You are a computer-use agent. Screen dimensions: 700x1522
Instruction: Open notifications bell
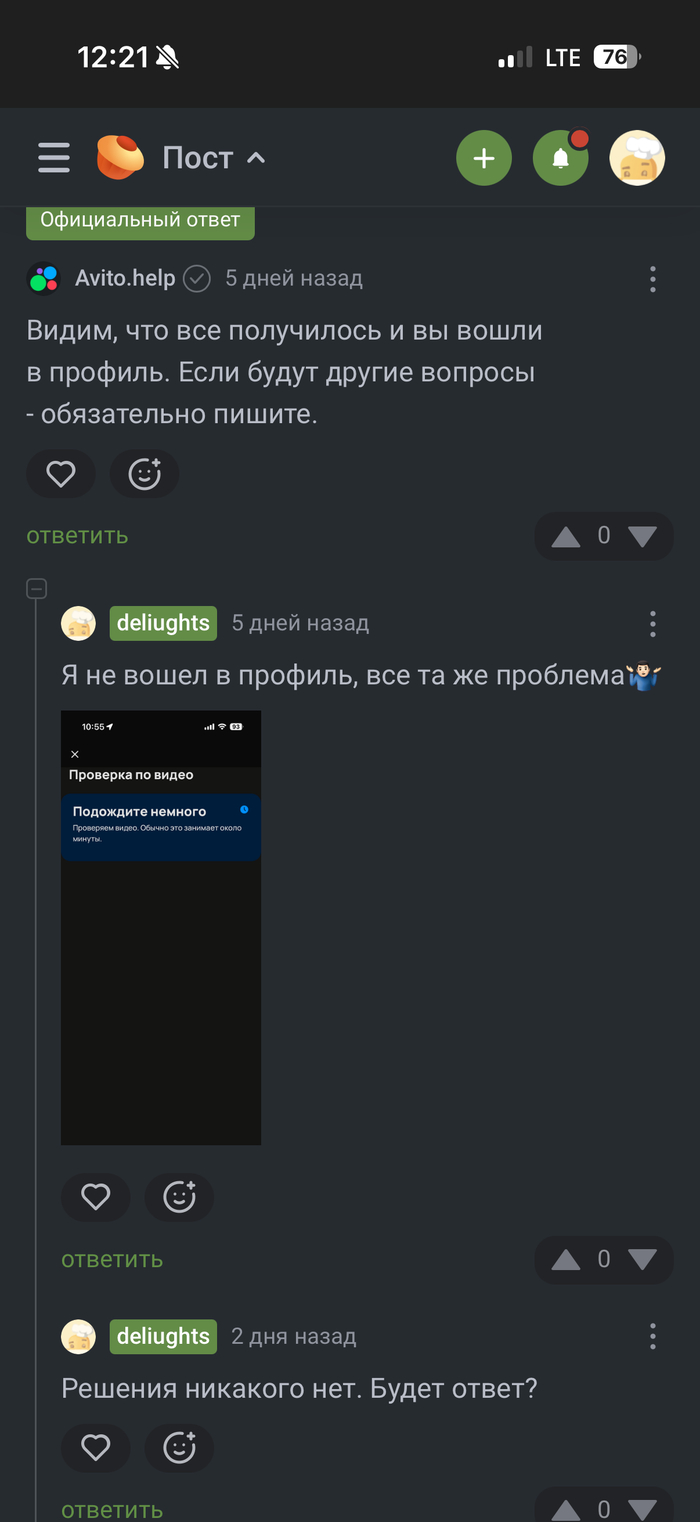(560, 158)
